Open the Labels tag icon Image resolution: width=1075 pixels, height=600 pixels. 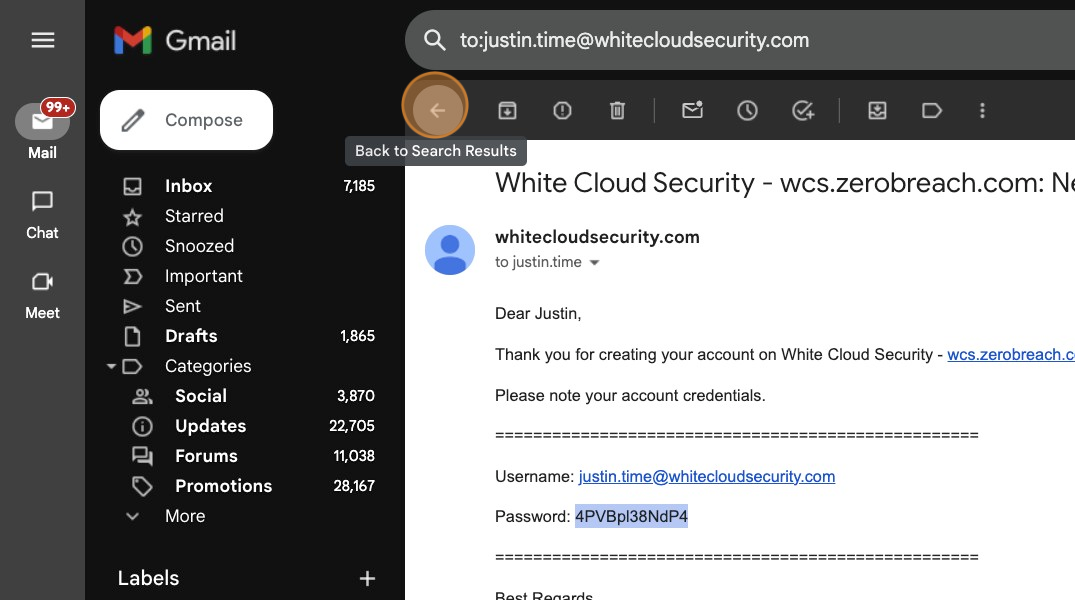coord(932,110)
